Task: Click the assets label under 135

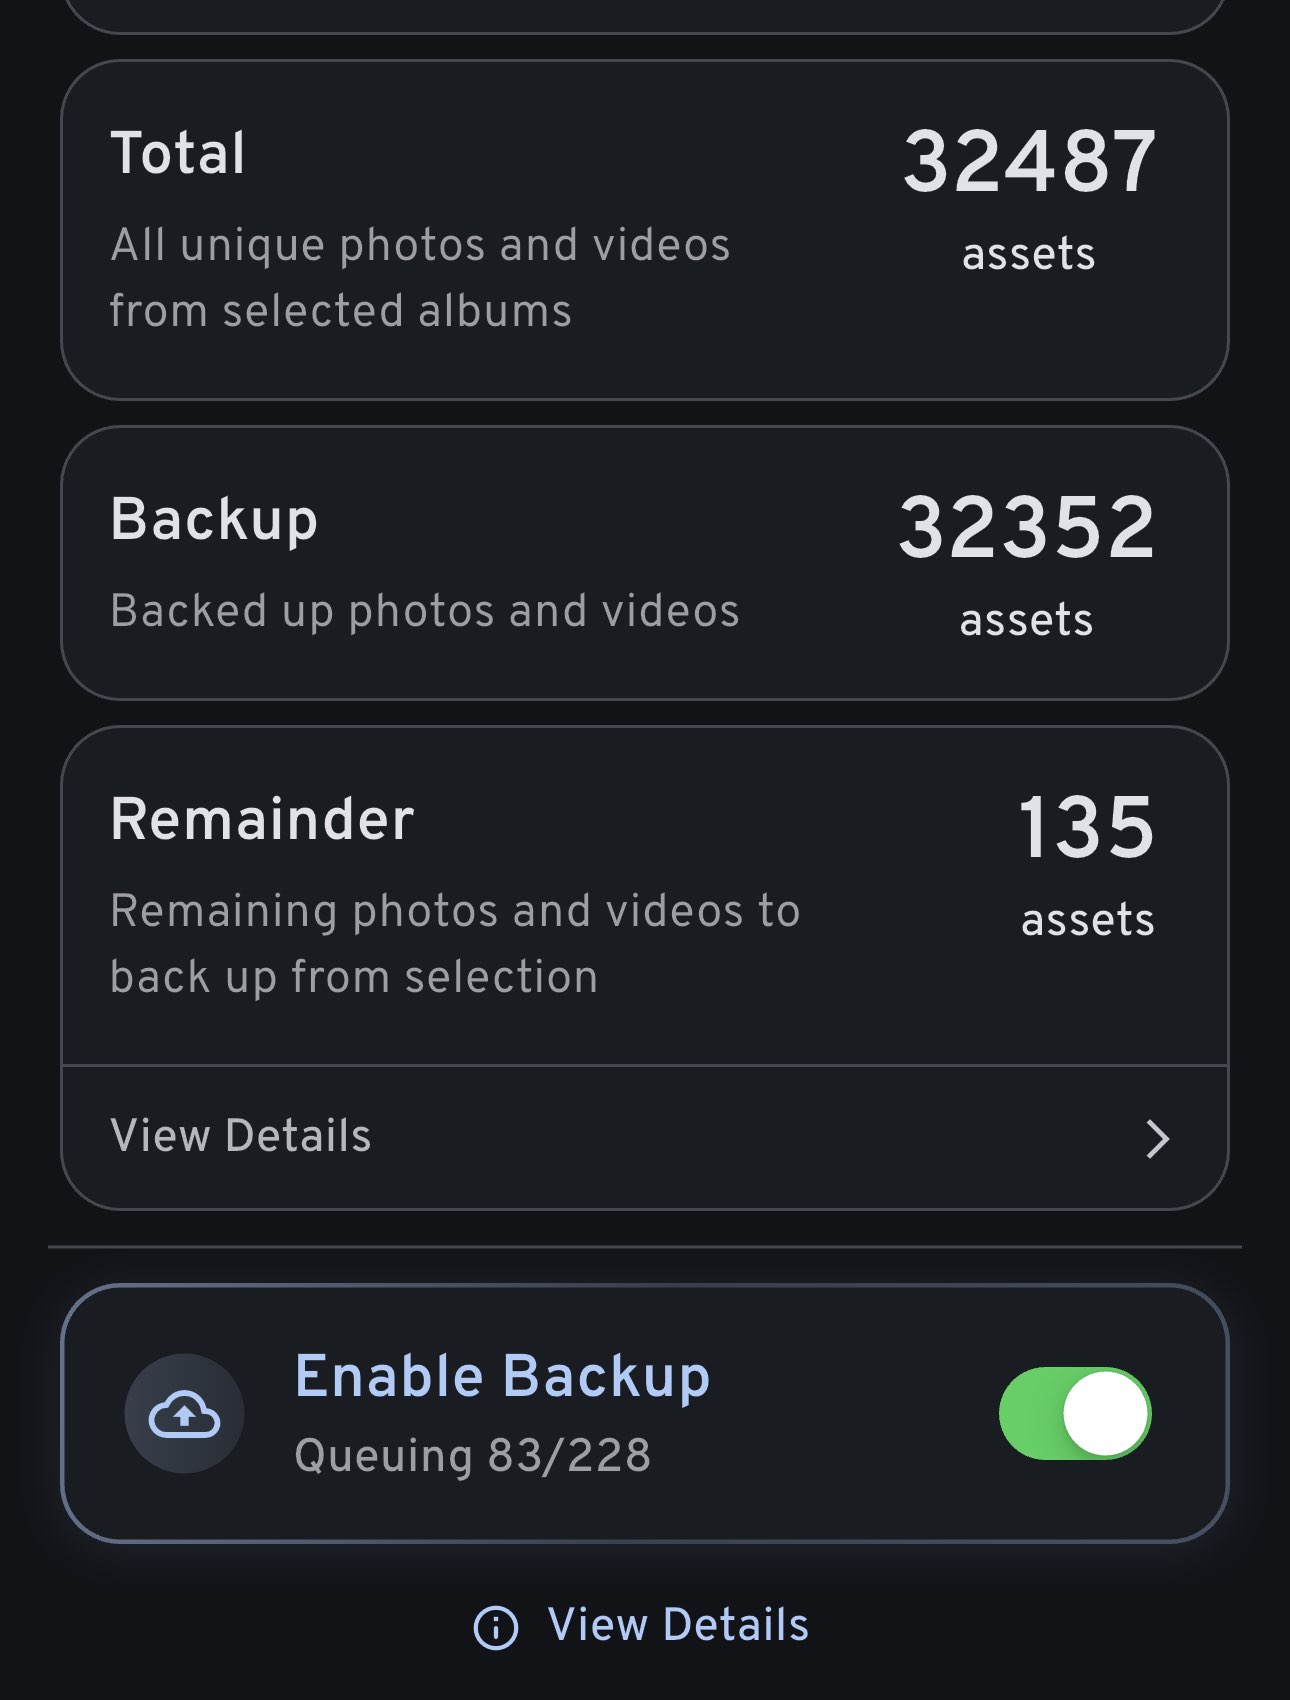Action: 1087,920
